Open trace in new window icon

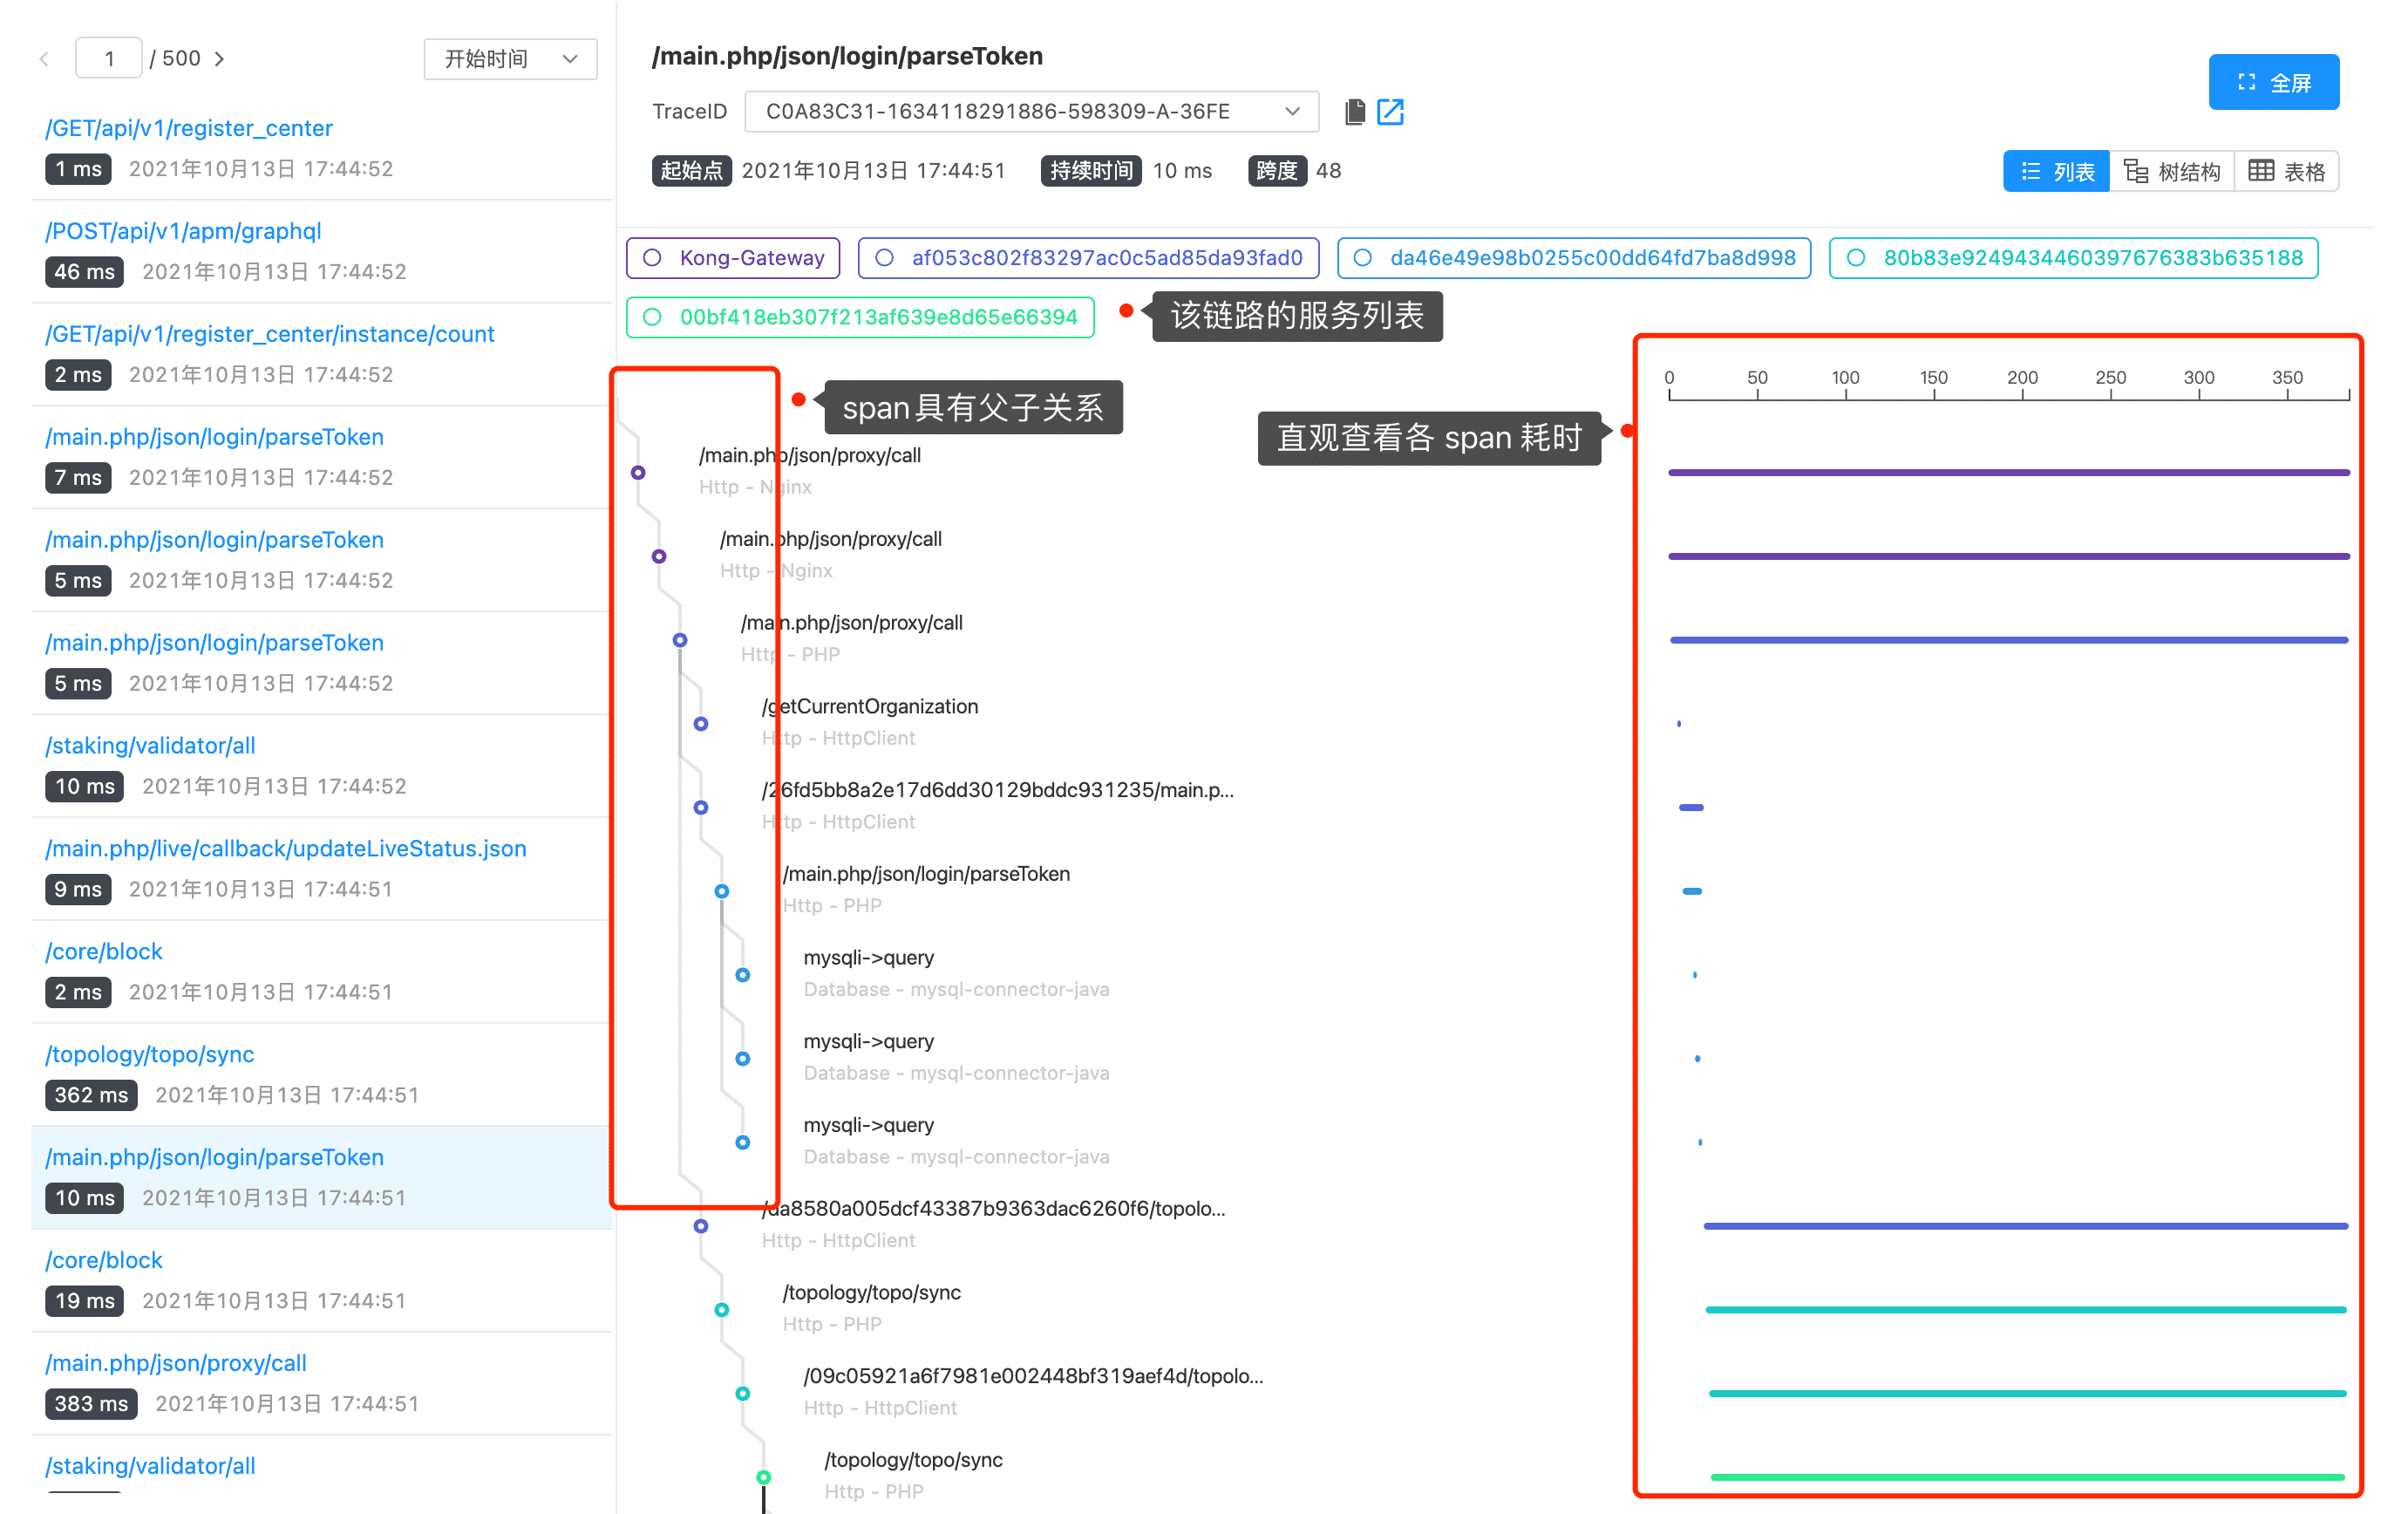tap(1390, 112)
